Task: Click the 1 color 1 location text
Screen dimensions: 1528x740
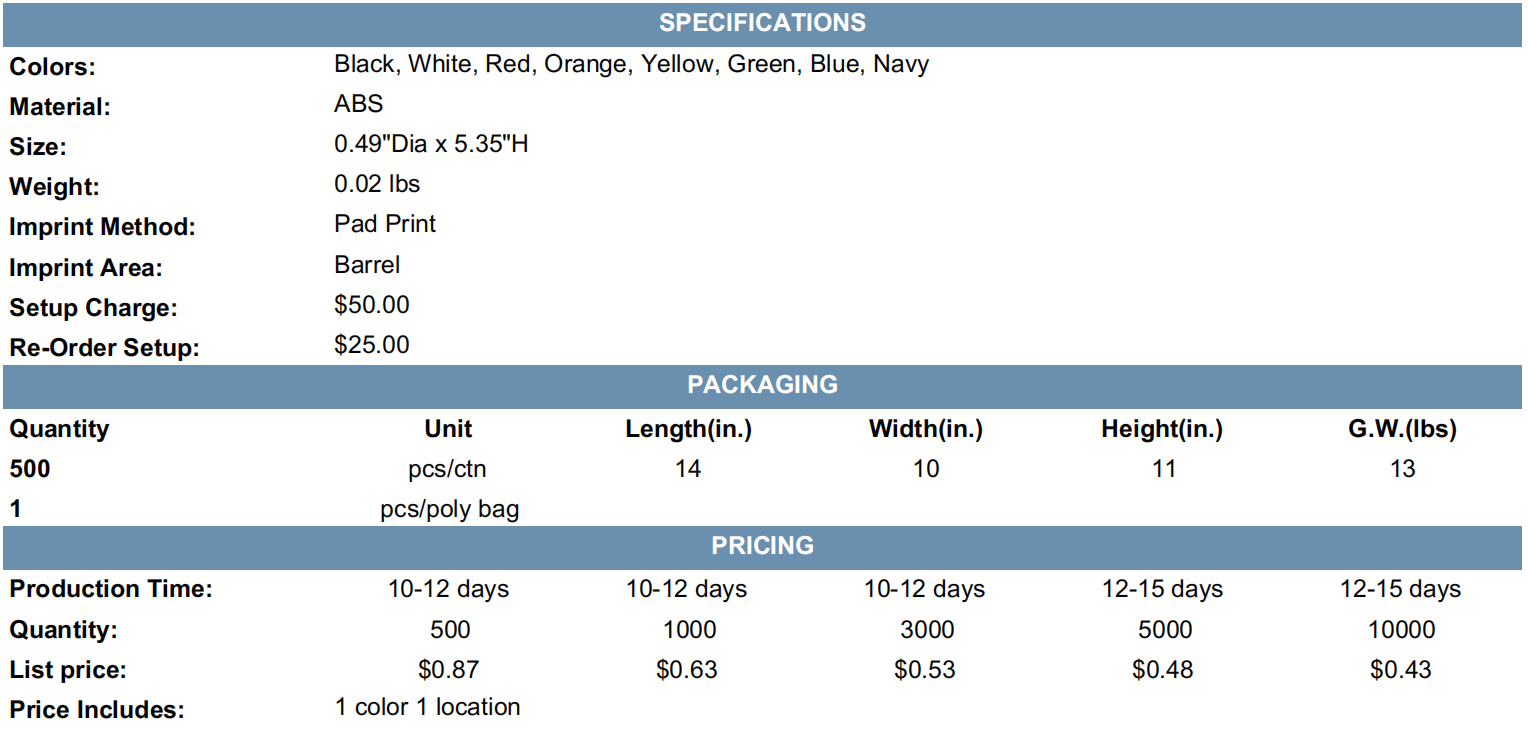Action: (x=428, y=707)
